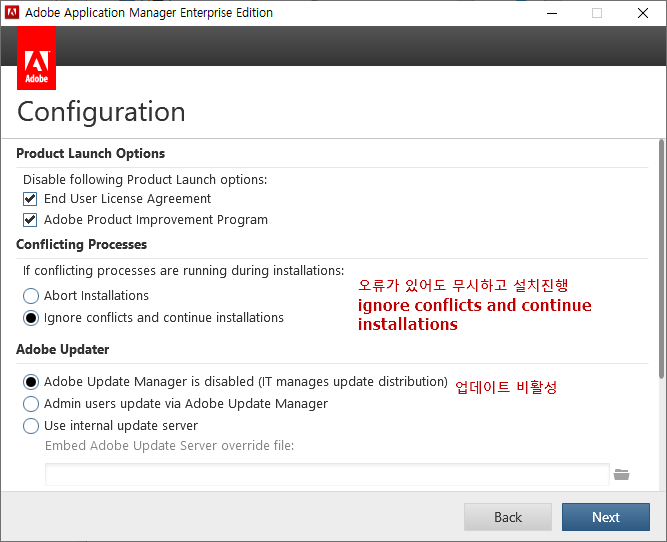
Task: Choose Use internal update server option
Action: pyautogui.click(x=31, y=426)
